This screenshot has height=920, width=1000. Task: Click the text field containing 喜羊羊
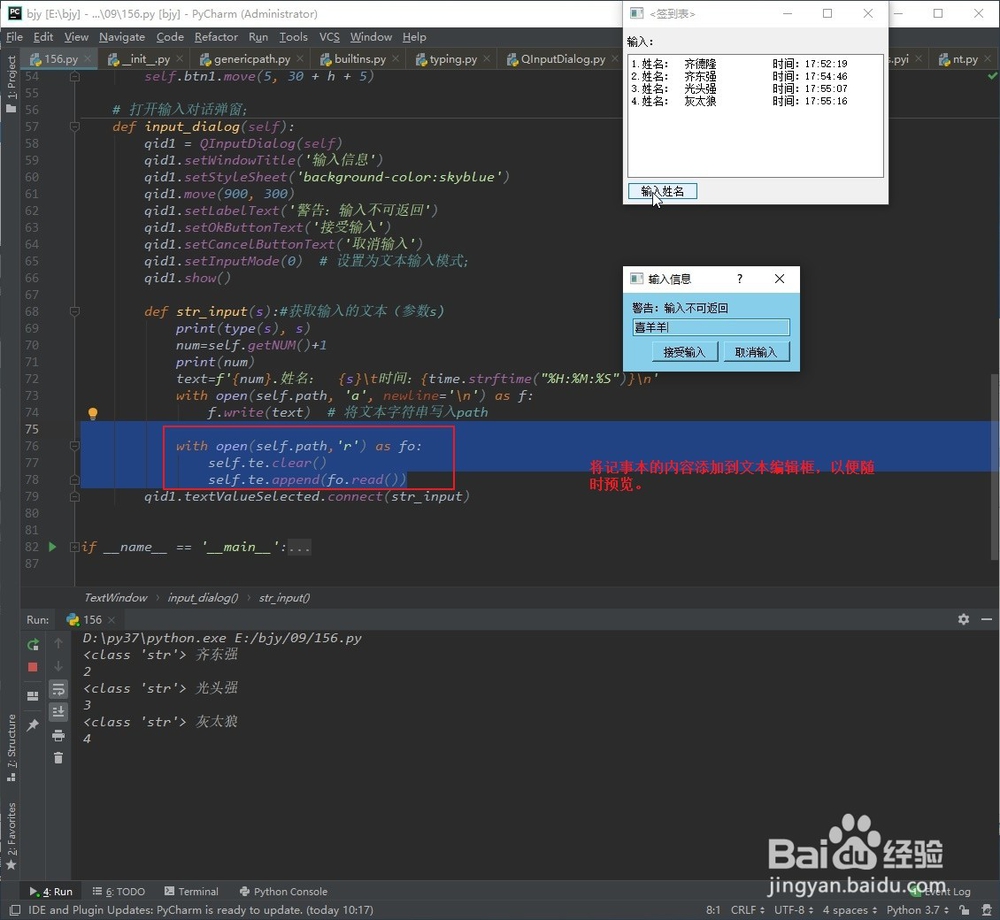(710, 327)
